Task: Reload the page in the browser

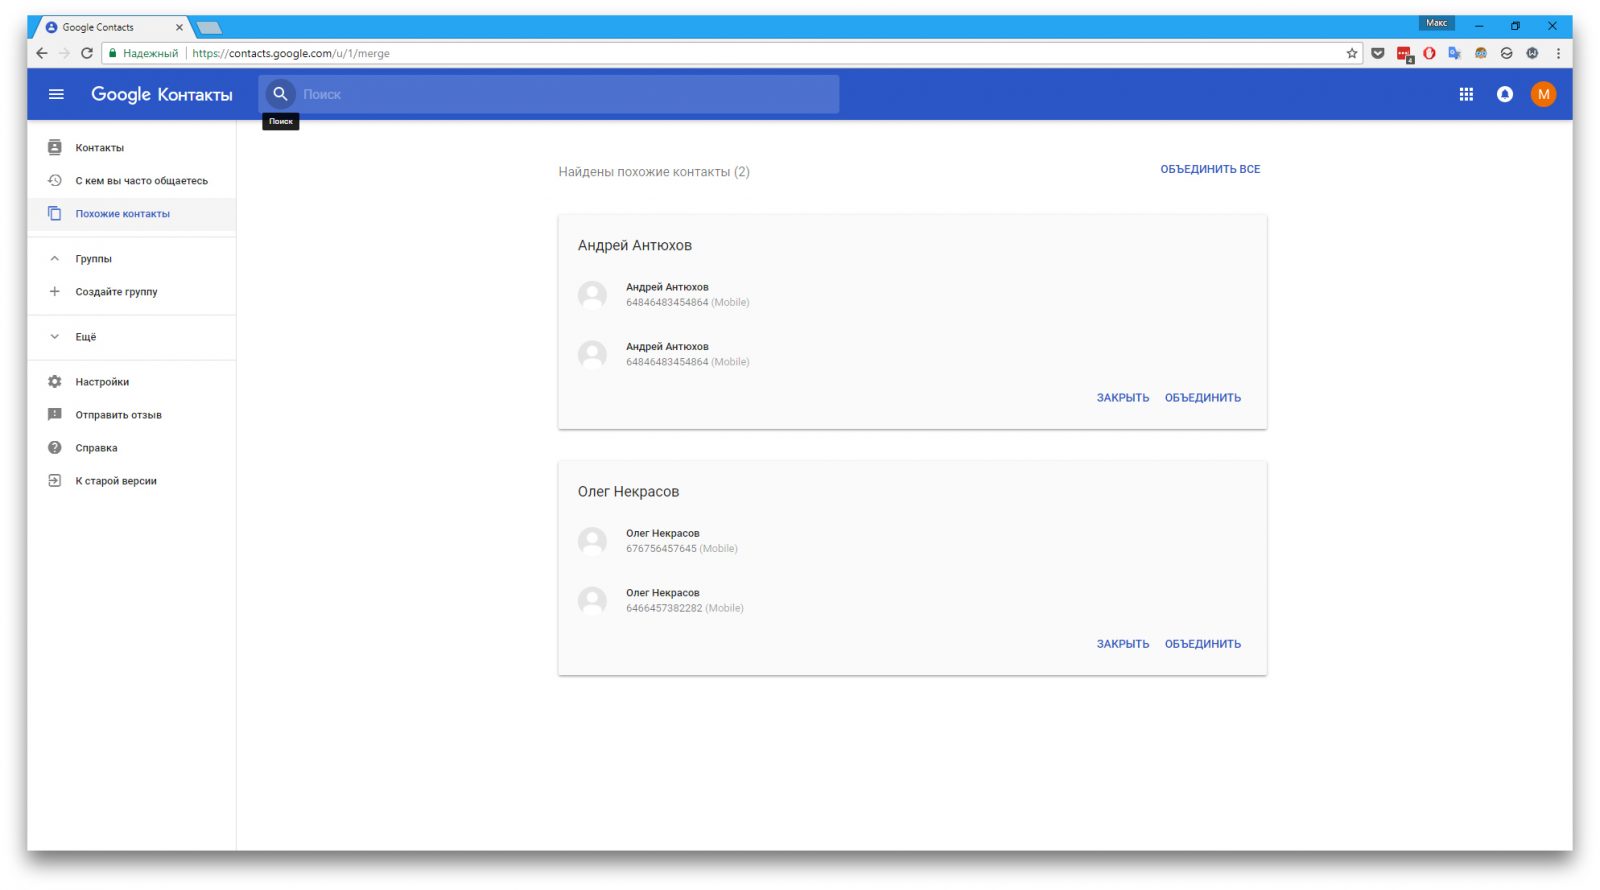Action: point(87,53)
